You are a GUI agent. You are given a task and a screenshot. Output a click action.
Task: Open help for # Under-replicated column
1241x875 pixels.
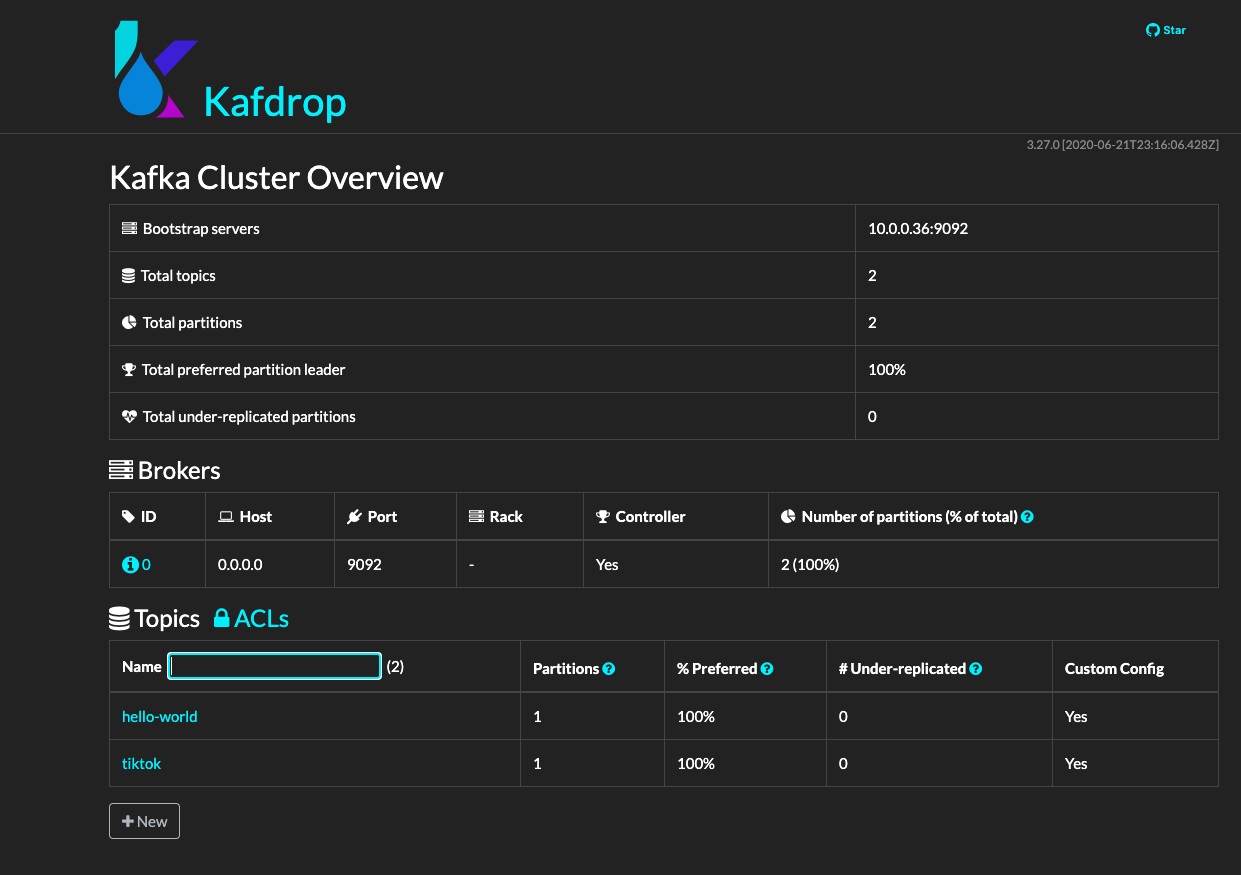975,668
